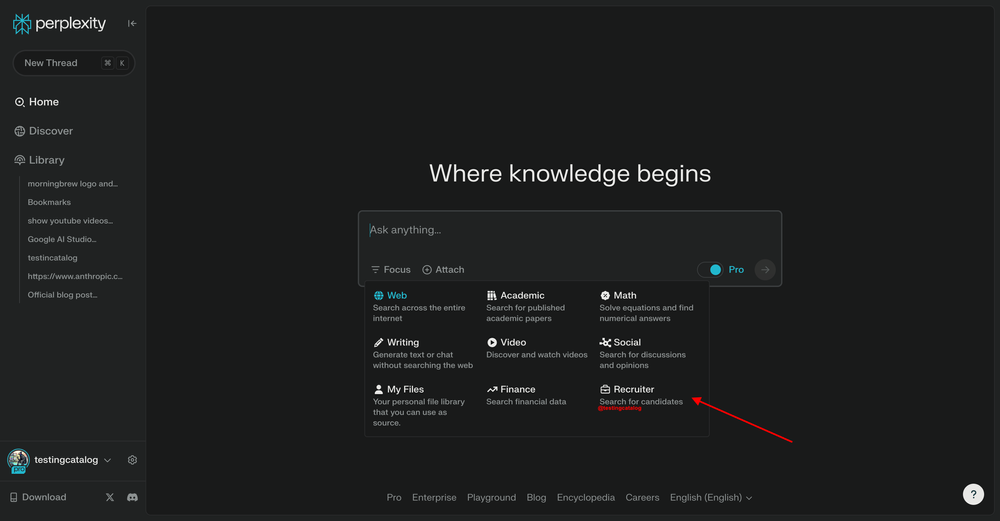Image resolution: width=1000 pixels, height=521 pixels.
Task: Attach a file with Attach button
Action: point(443,270)
